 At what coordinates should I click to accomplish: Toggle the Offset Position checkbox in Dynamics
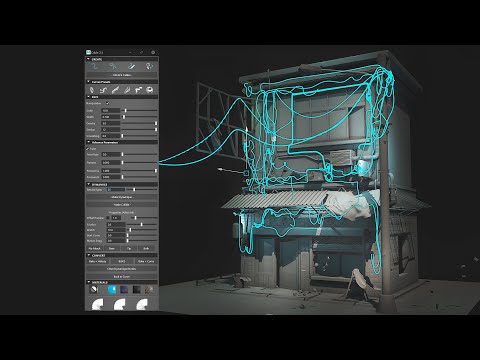tap(108, 218)
